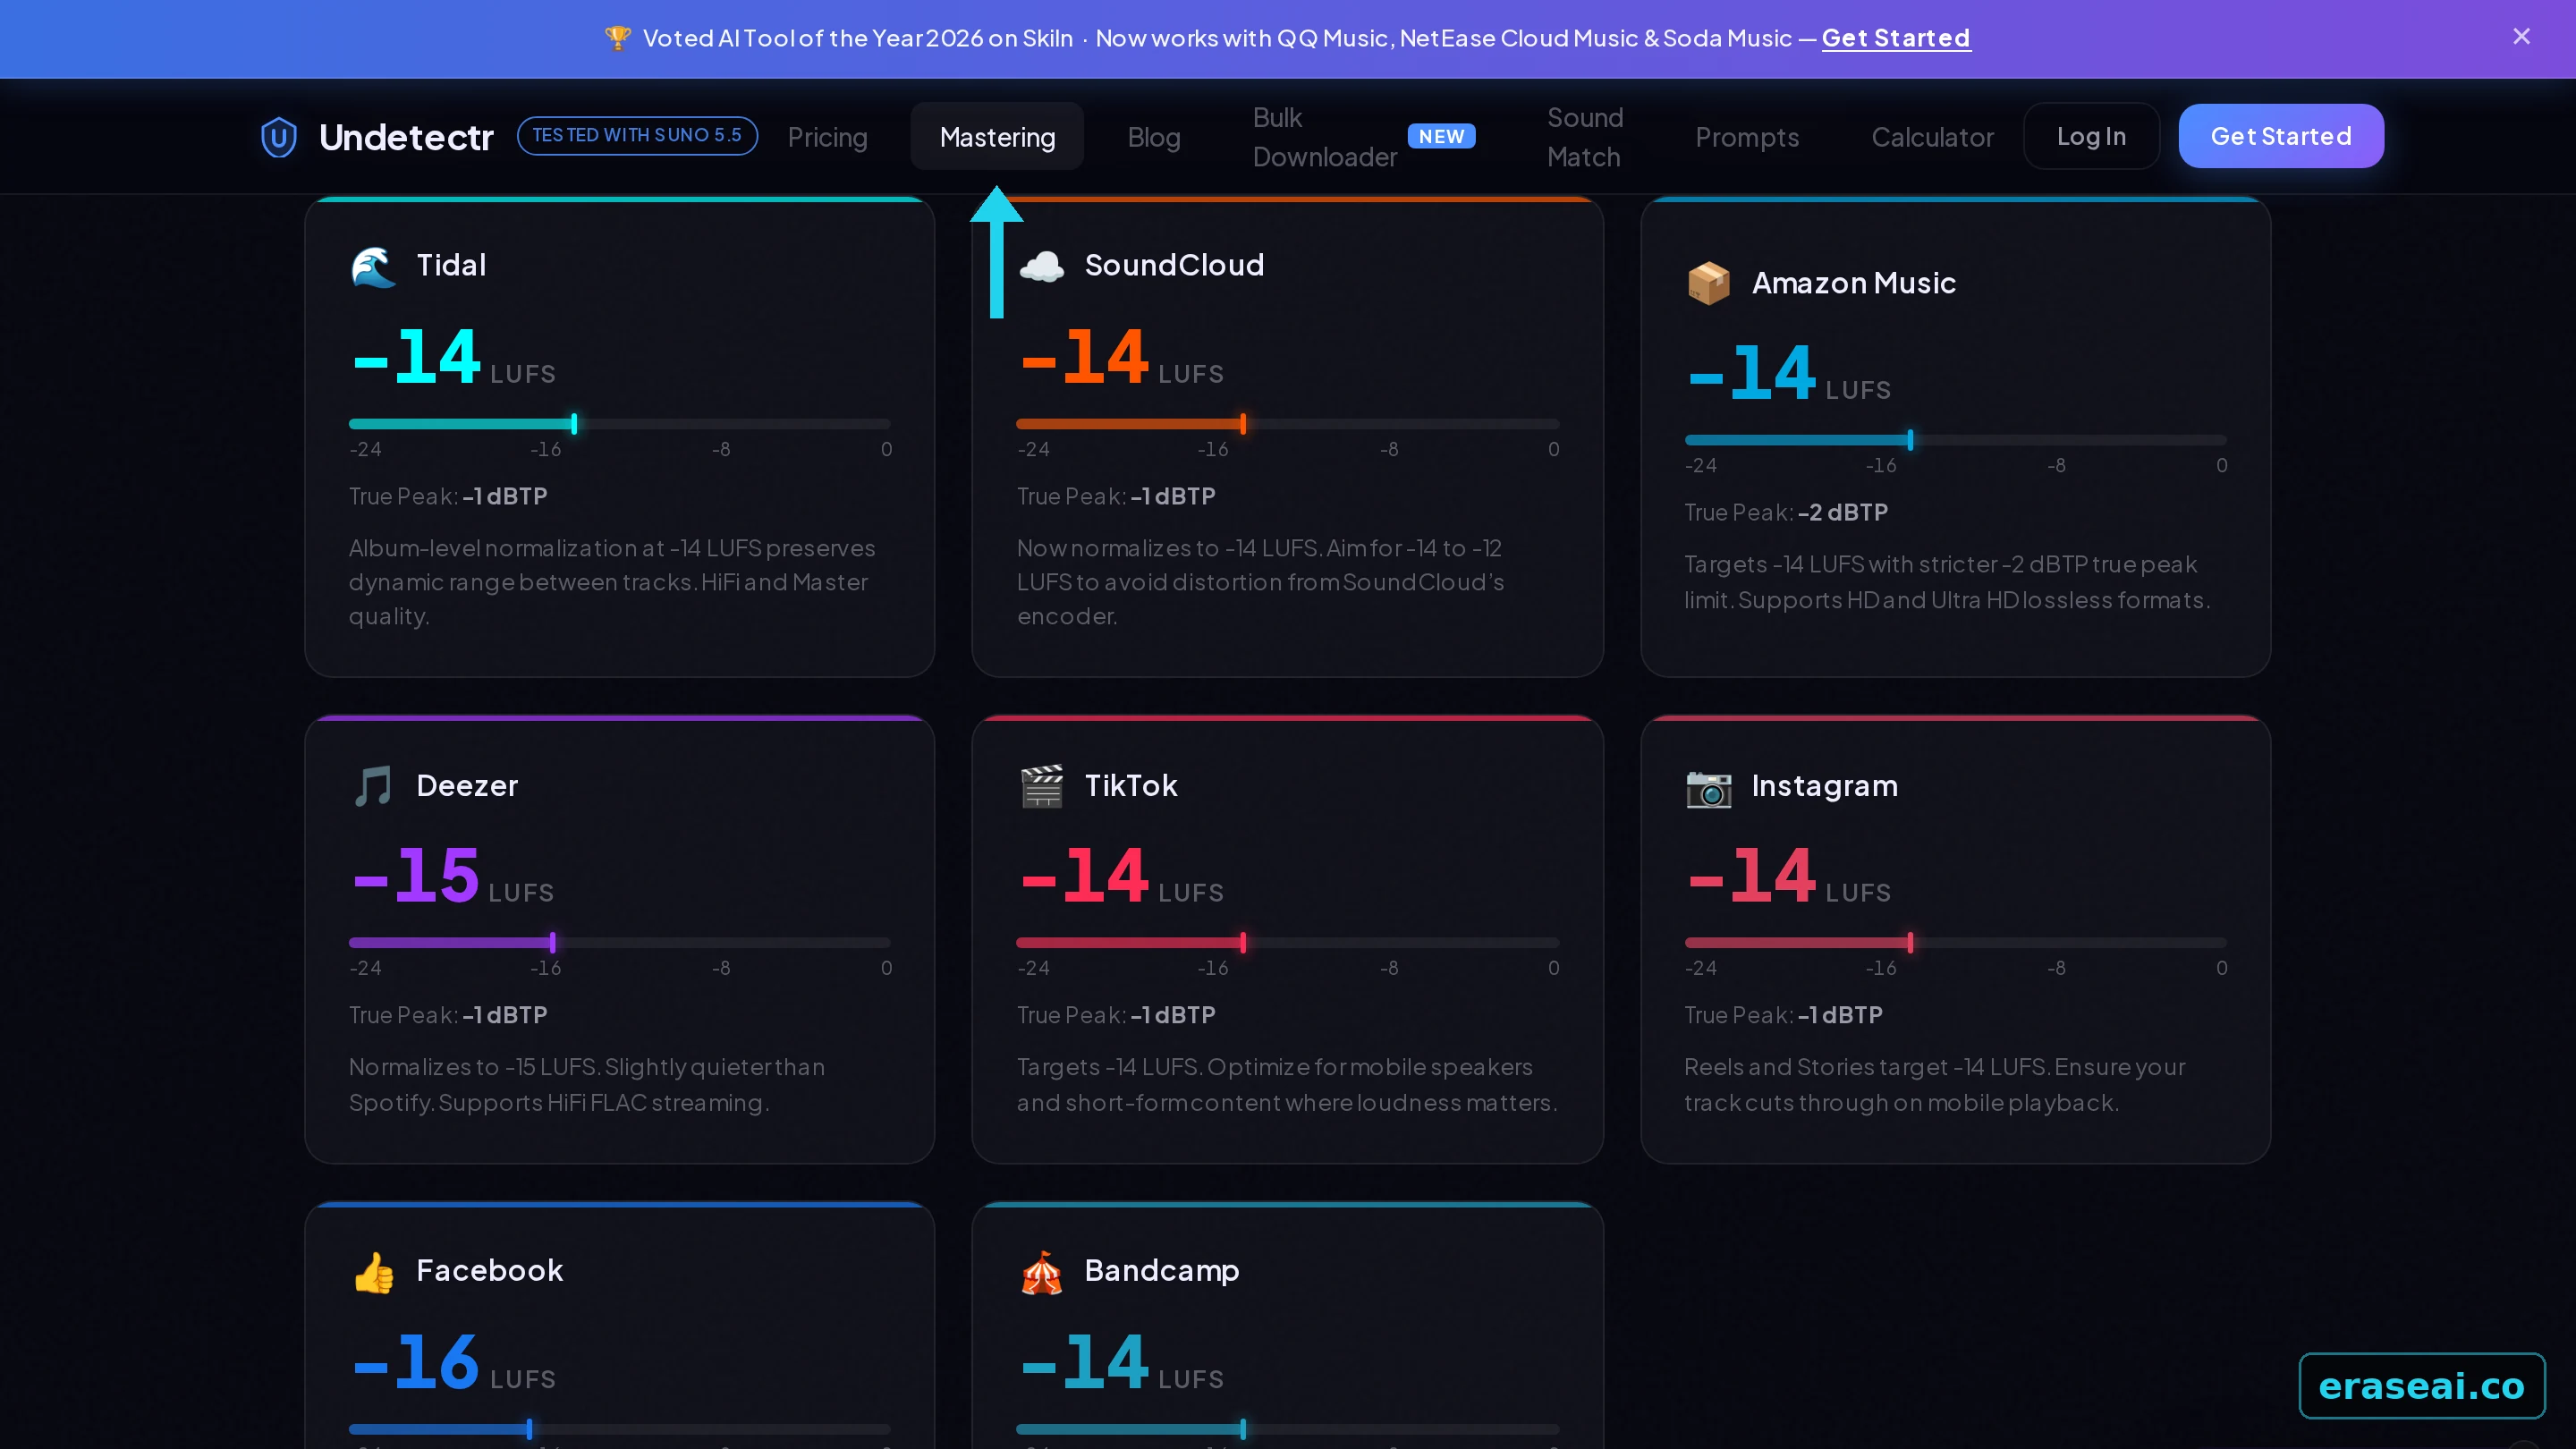Click the Deezer music note icon

373,786
